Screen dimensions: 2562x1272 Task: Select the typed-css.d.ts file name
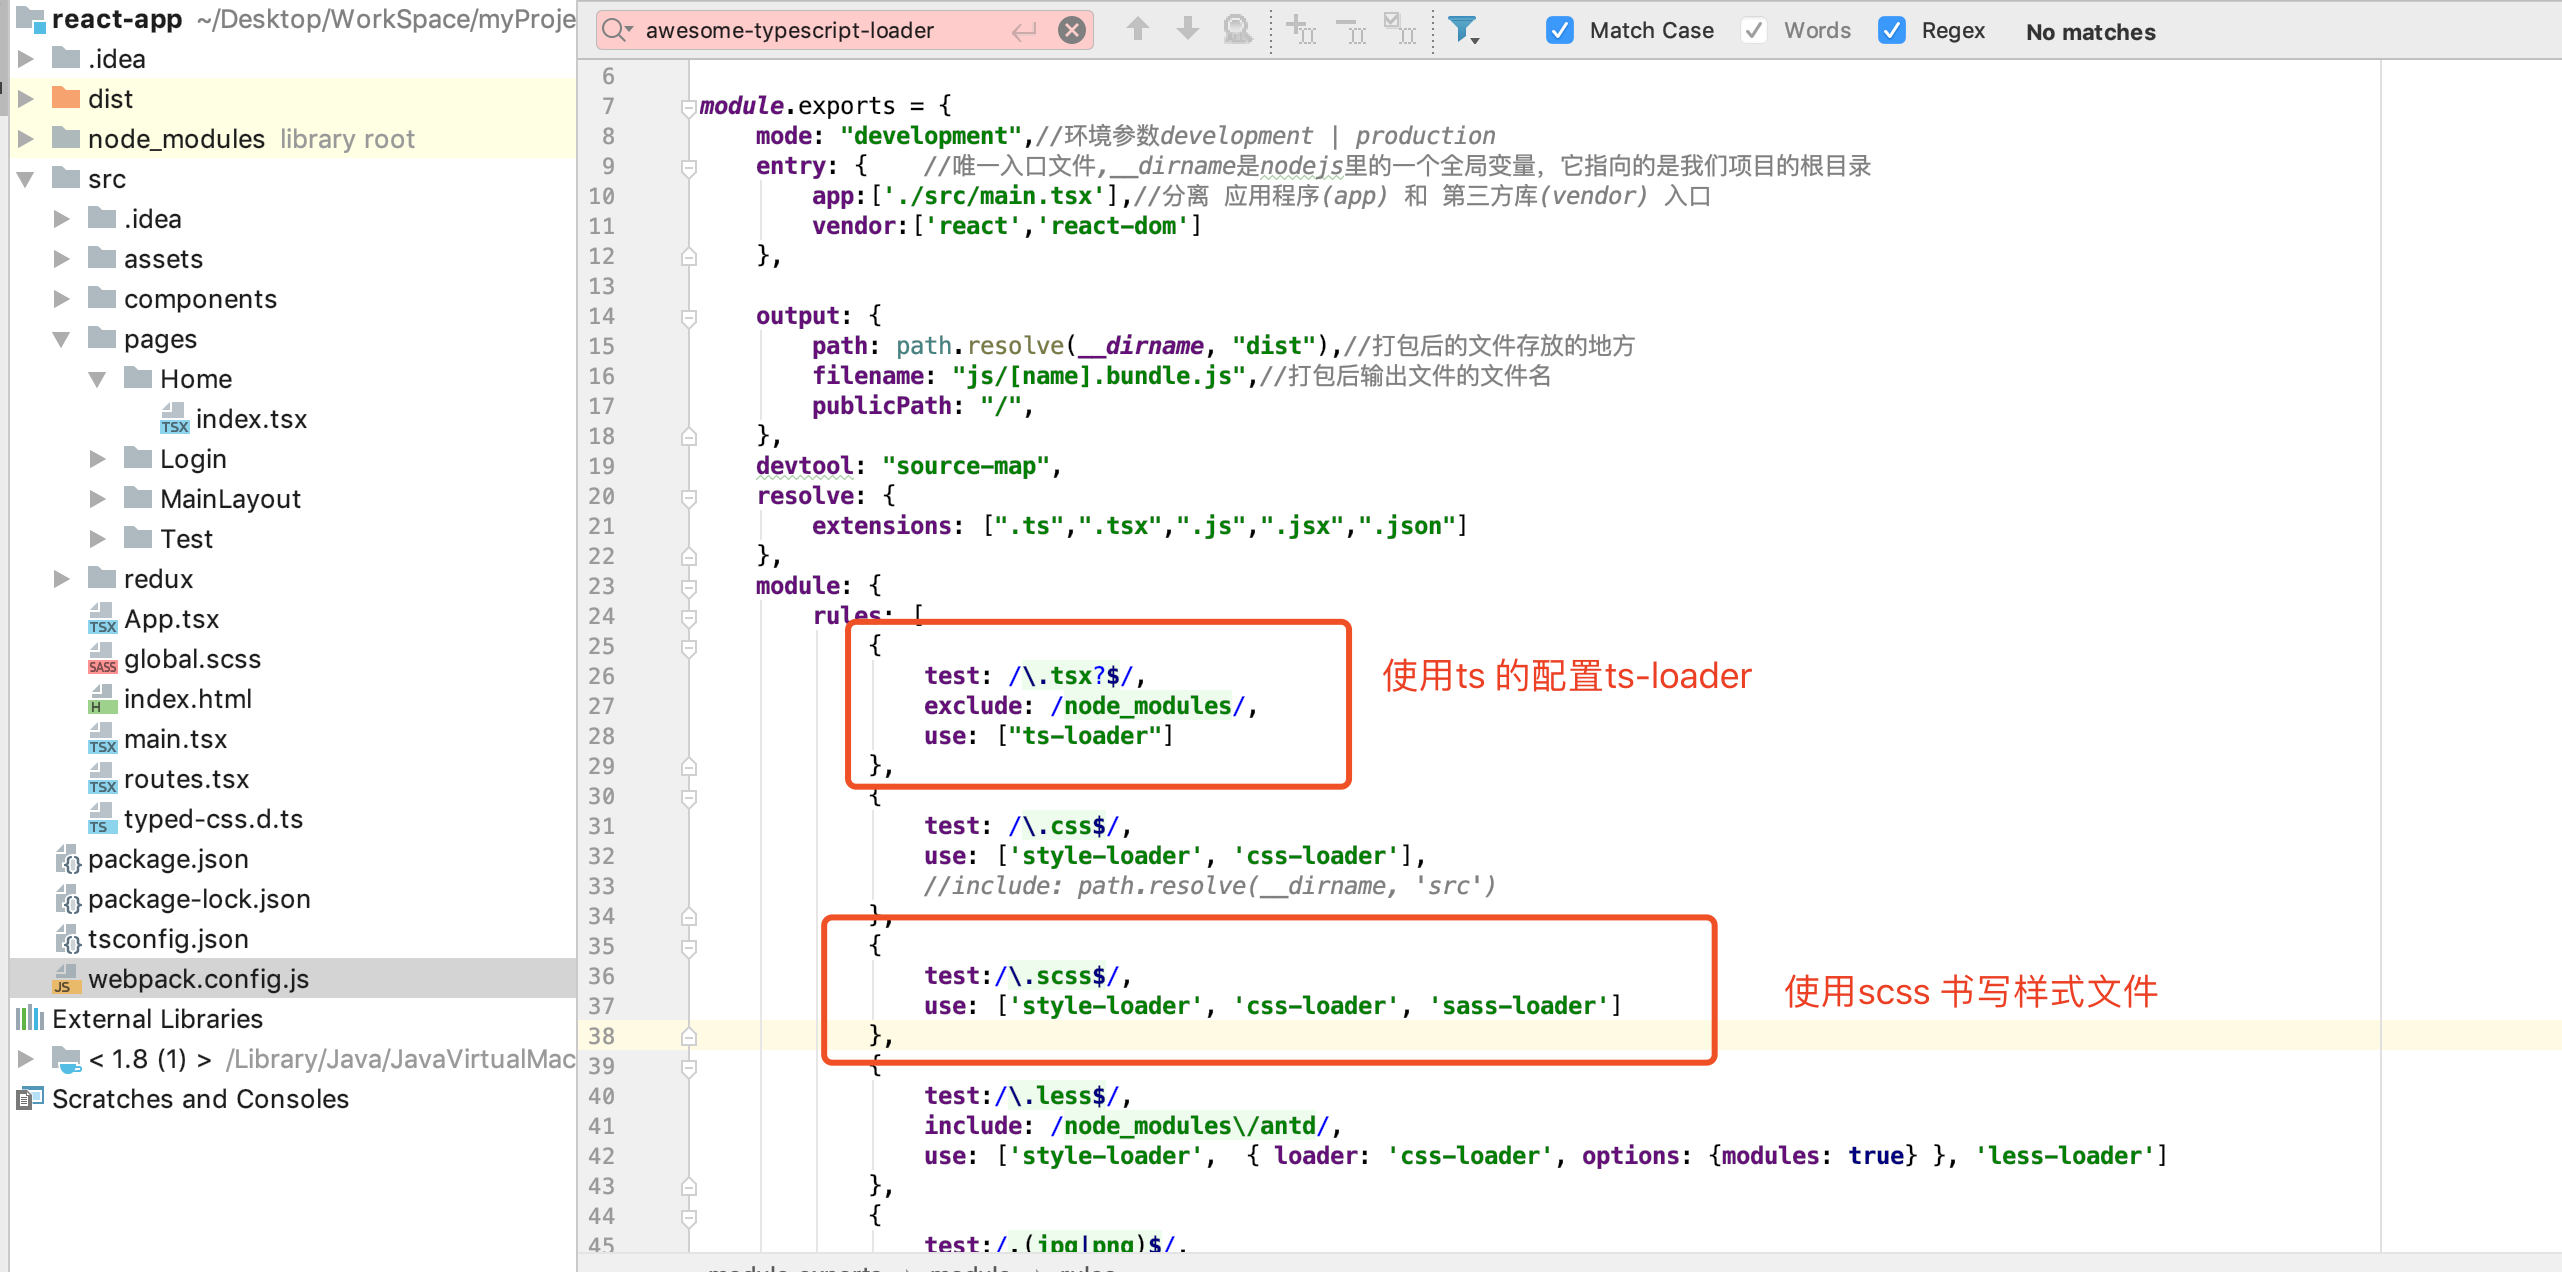coord(213,819)
